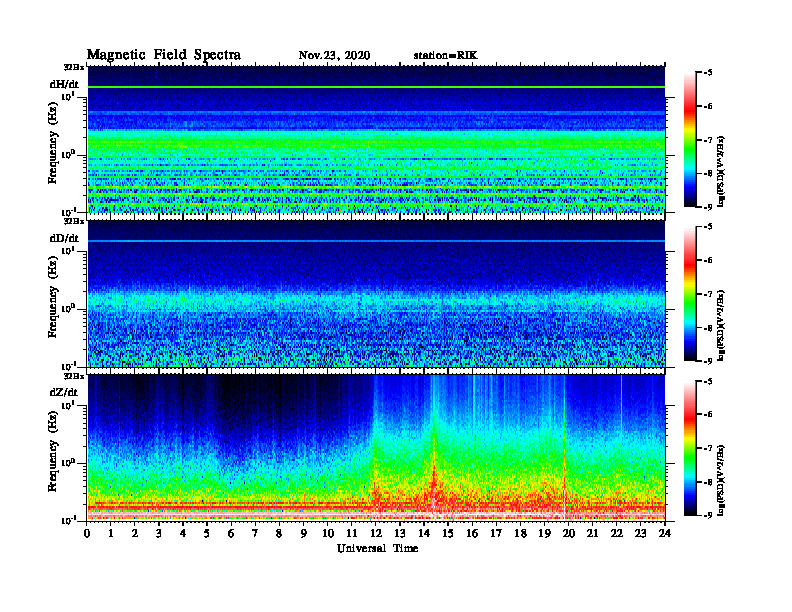Click hour tick label "10" on time axis
The width and height of the screenshot is (792, 612).
tap(328, 533)
